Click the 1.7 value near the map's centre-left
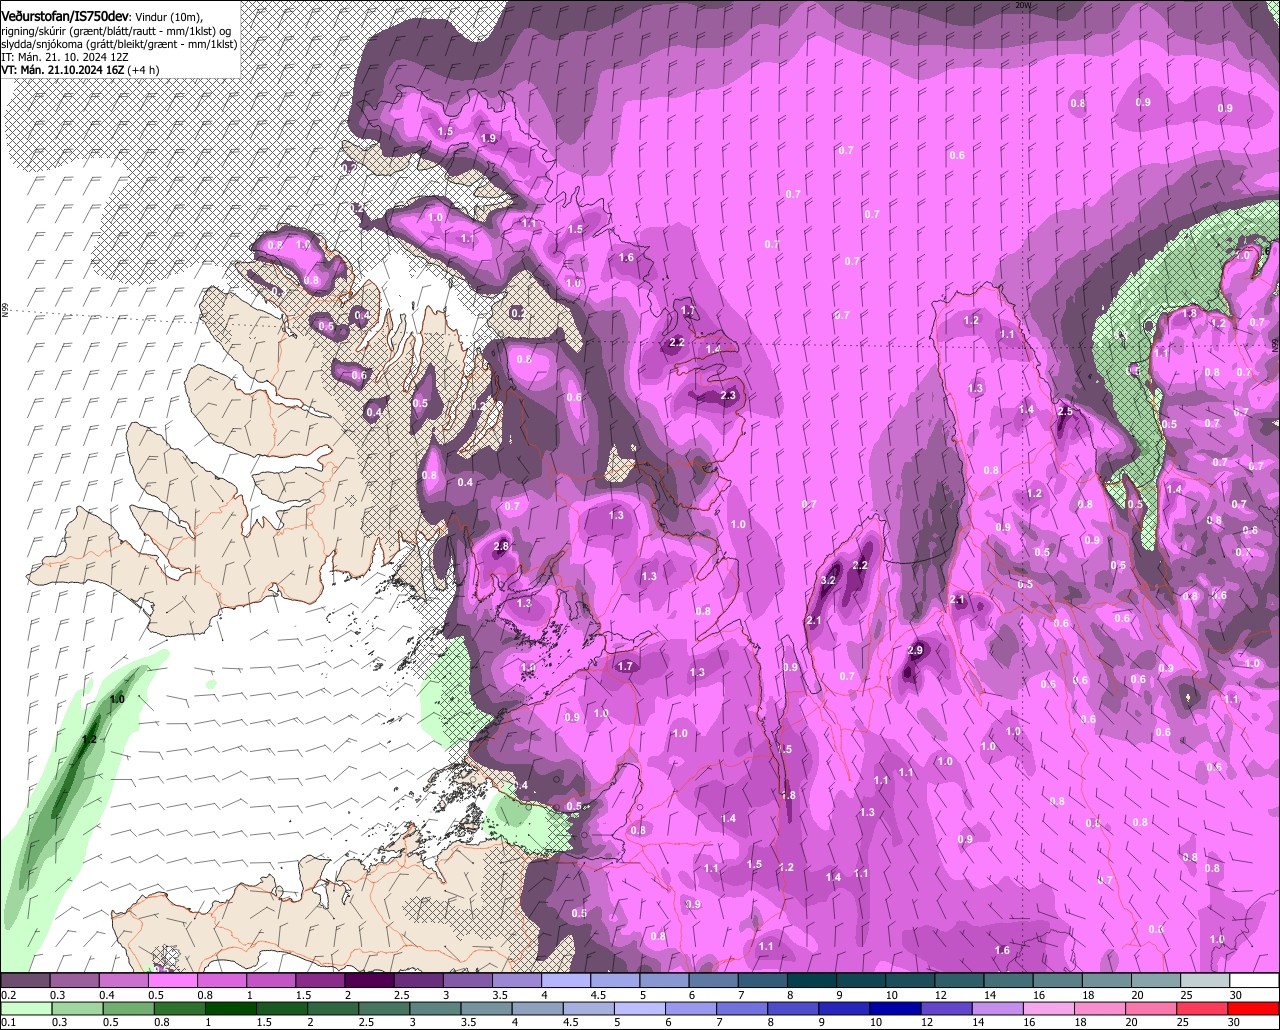 pyautogui.click(x=626, y=666)
